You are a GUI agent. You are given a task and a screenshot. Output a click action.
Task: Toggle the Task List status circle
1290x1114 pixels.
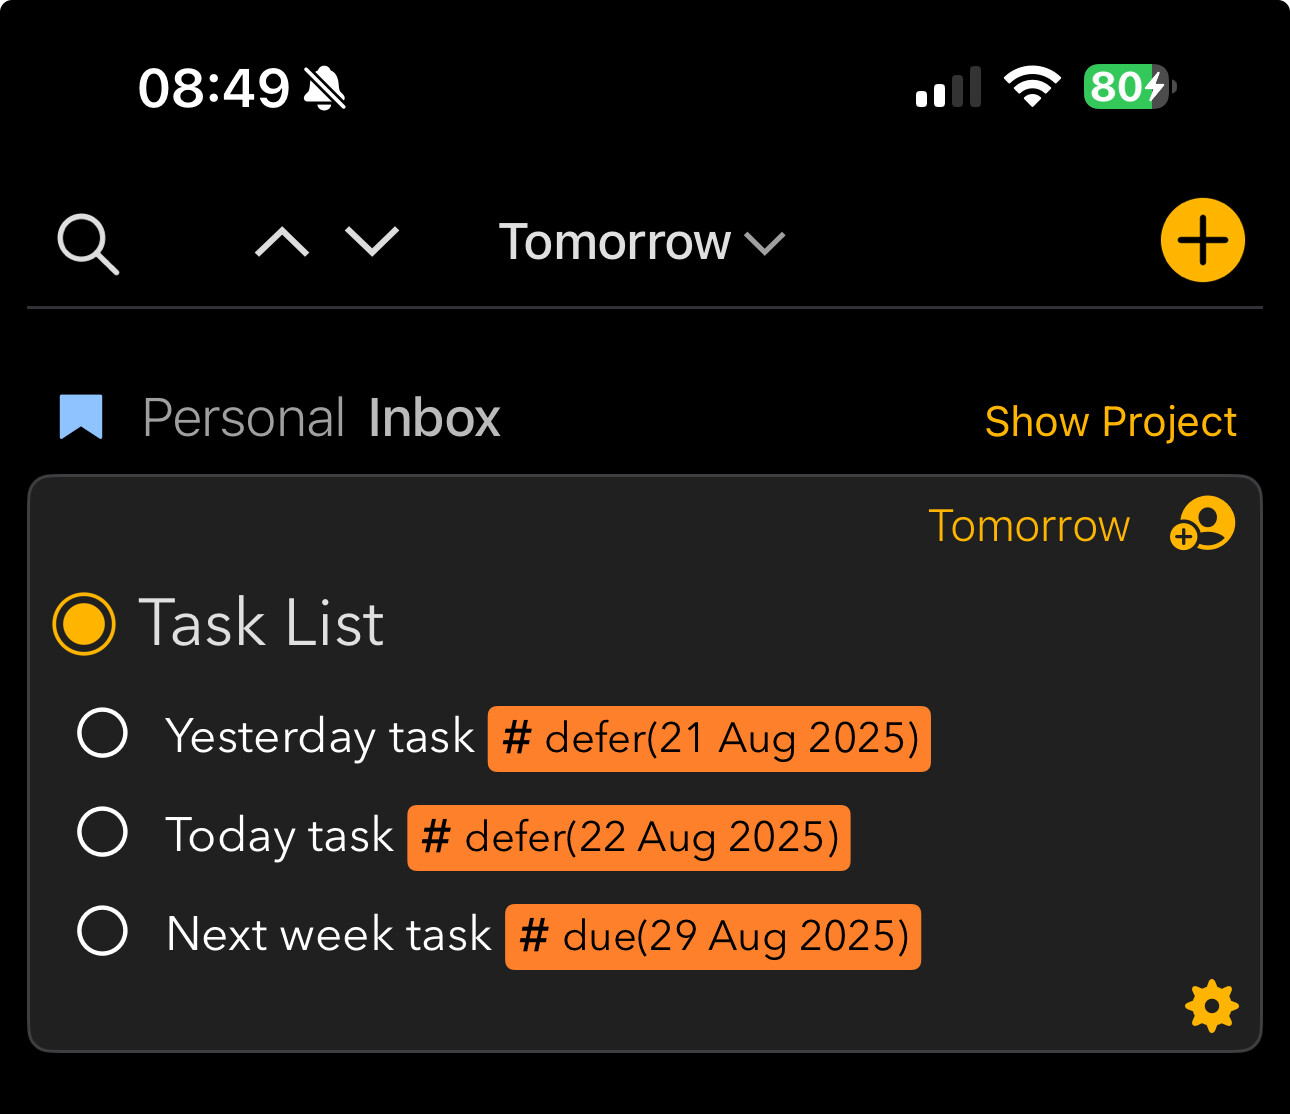click(x=84, y=624)
